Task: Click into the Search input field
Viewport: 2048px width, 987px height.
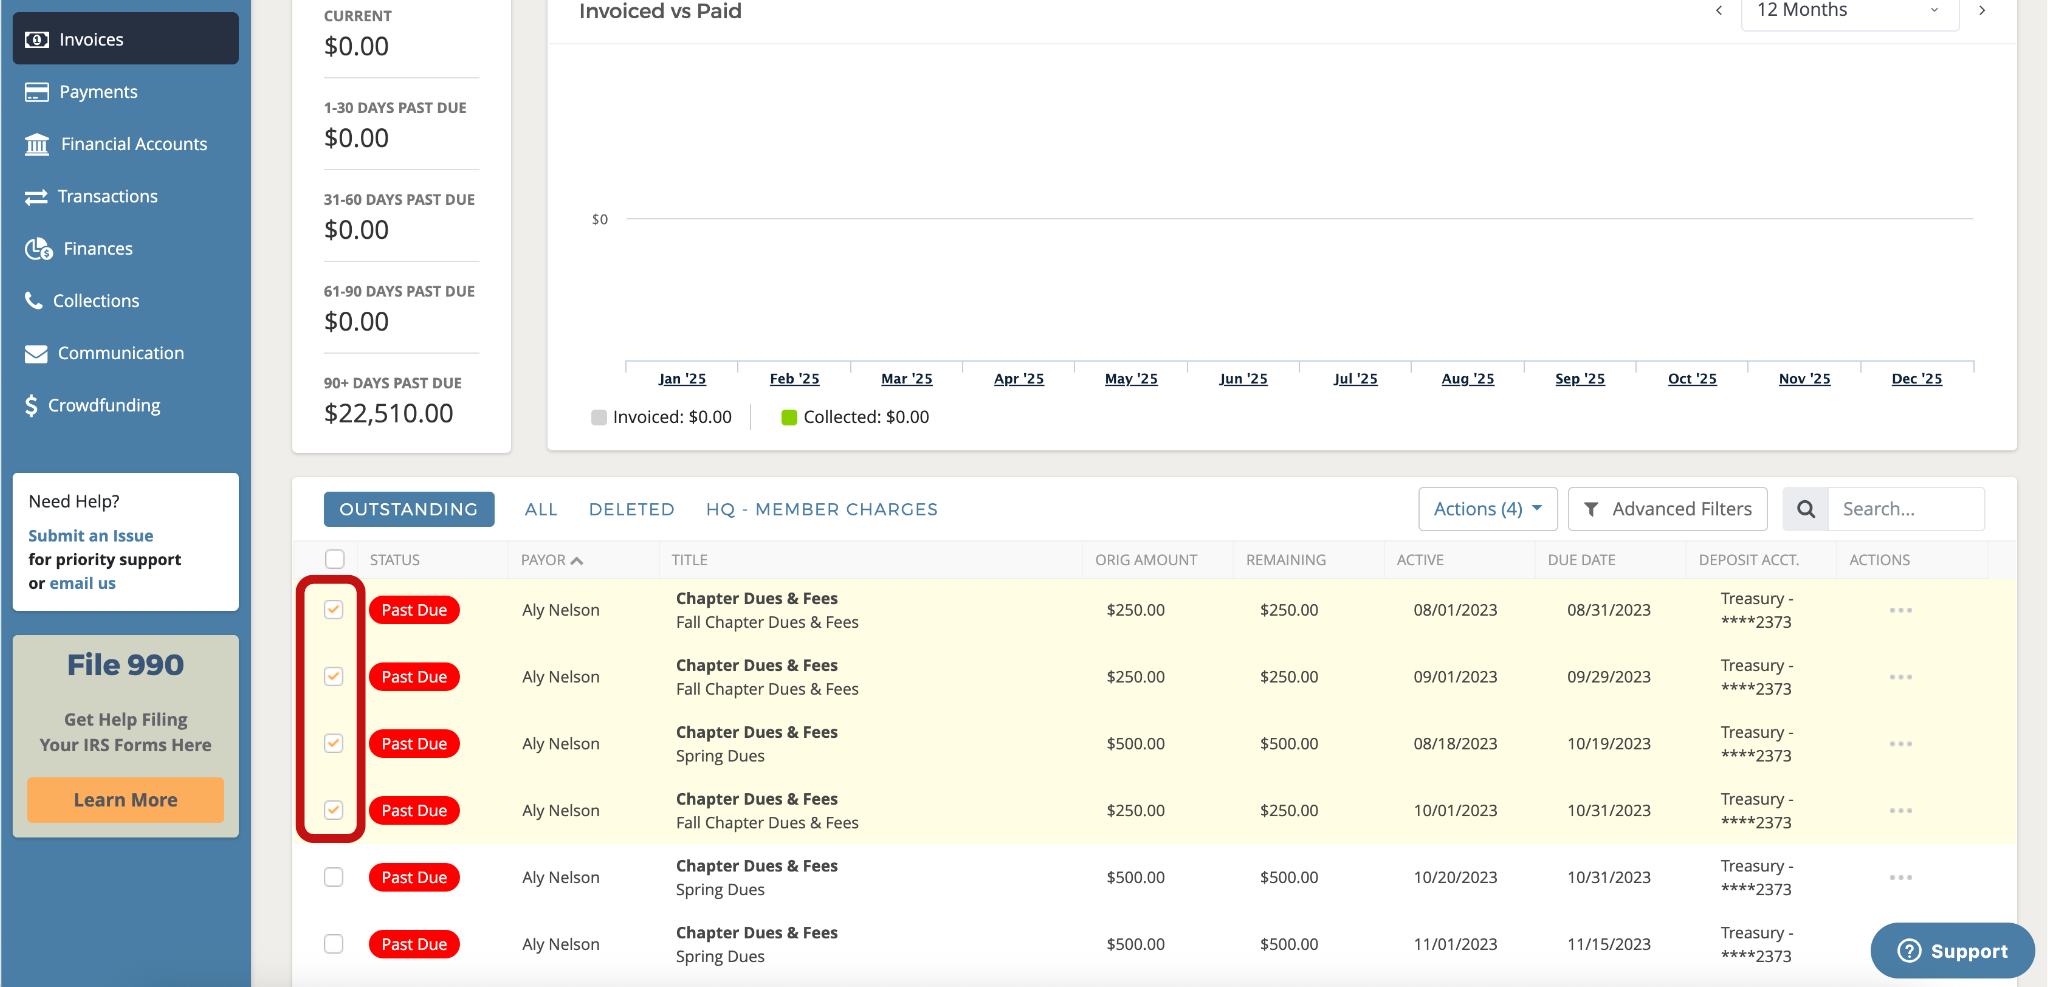Action: click(x=1905, y=509)
